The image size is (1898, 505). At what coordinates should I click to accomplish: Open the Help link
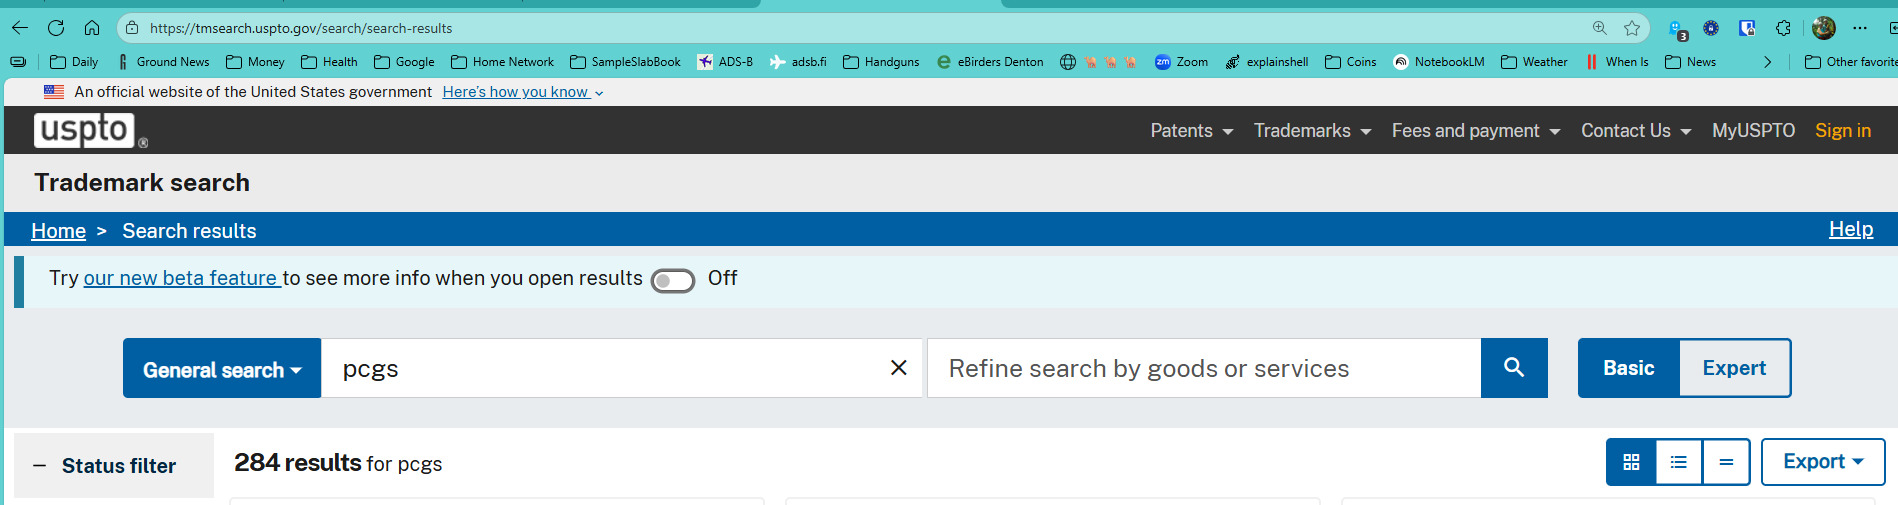[x=1850, y=229]
